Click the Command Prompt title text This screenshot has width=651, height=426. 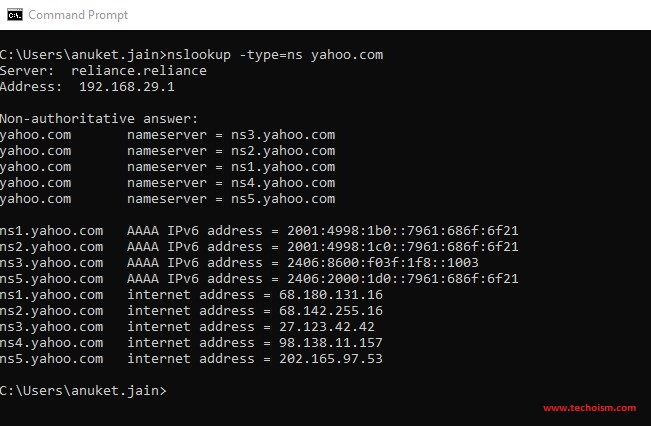click(78, 15)
